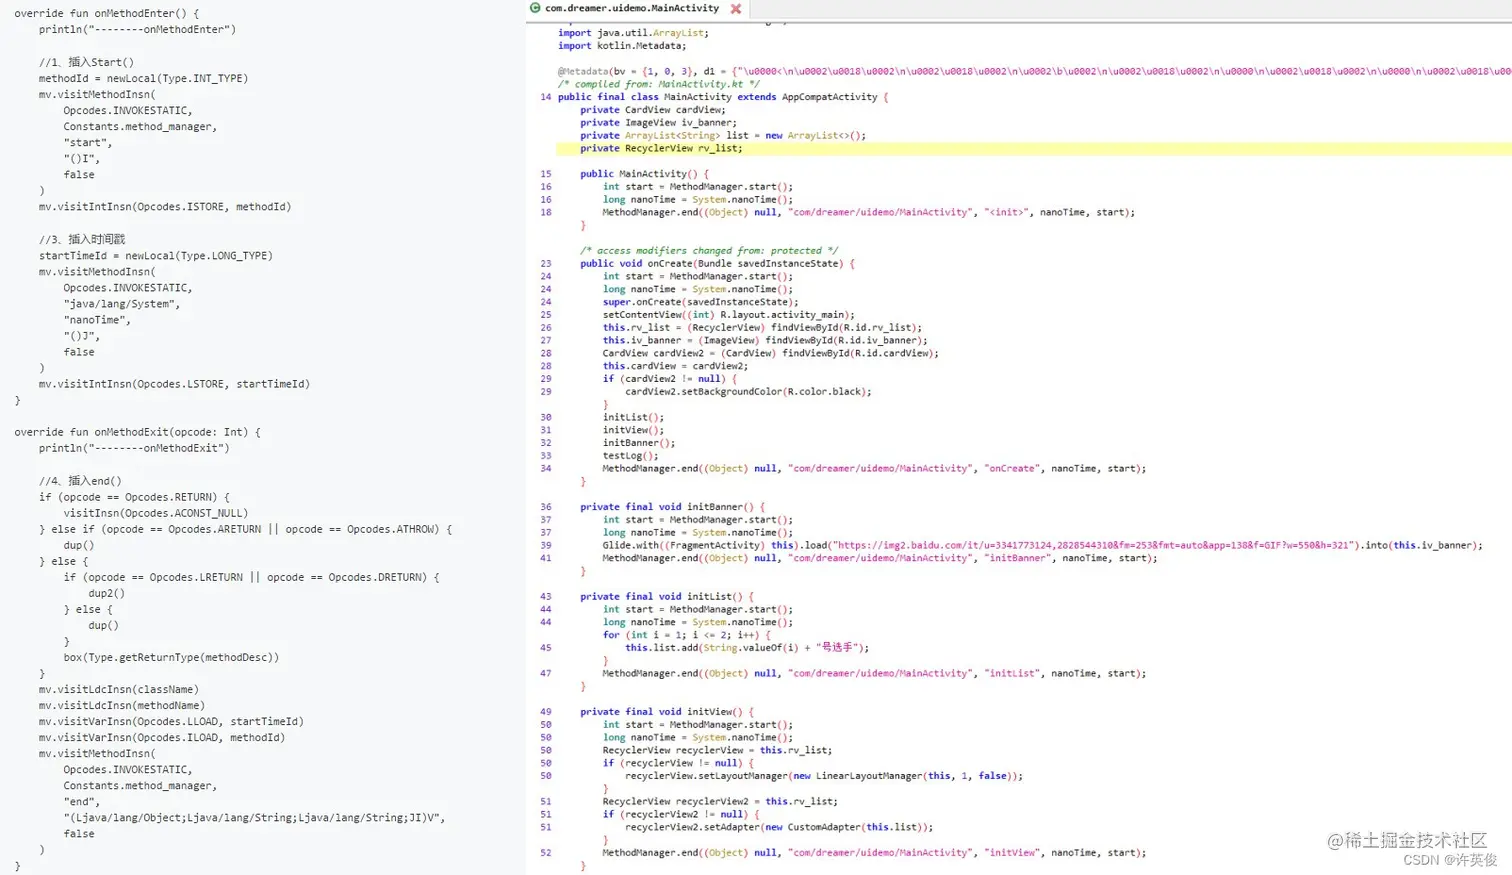The height and width of the screenshot is (875, 1512).
Task: Click the comment '//1、插入Start()'
Action: pos(86,62)
